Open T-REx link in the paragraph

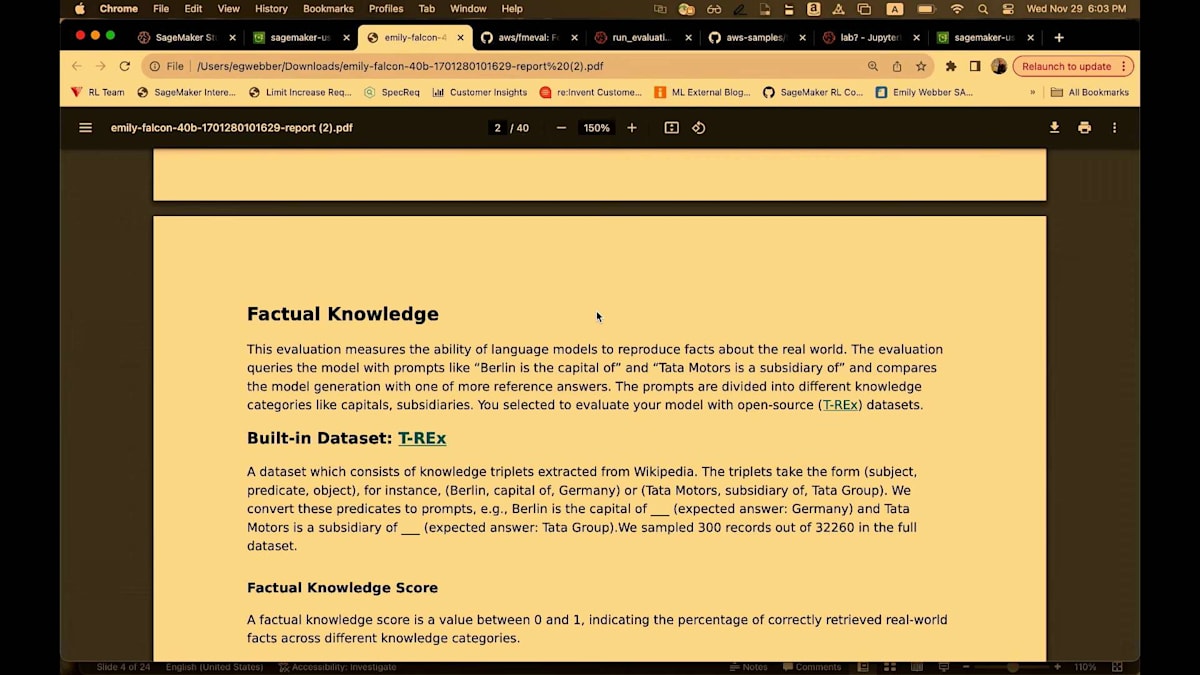840,405
